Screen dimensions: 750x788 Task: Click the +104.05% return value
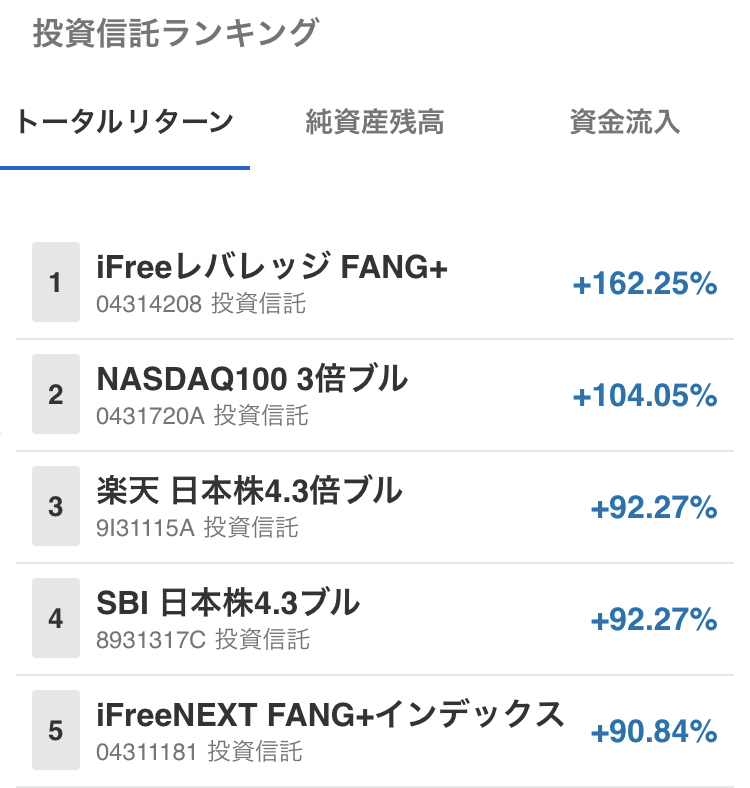point(645,396)
